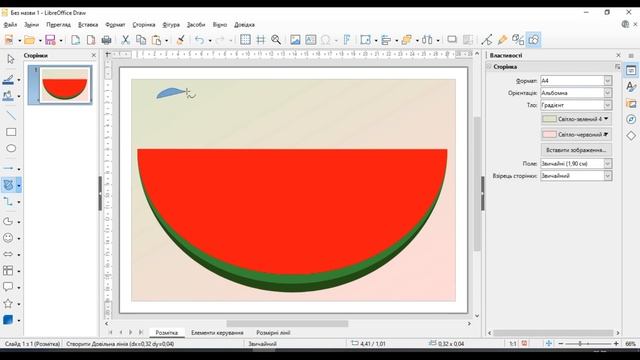The image size is (640, 360).
Task: Select the Flowchart shapes tool
Action: click(x=8, y=270)
